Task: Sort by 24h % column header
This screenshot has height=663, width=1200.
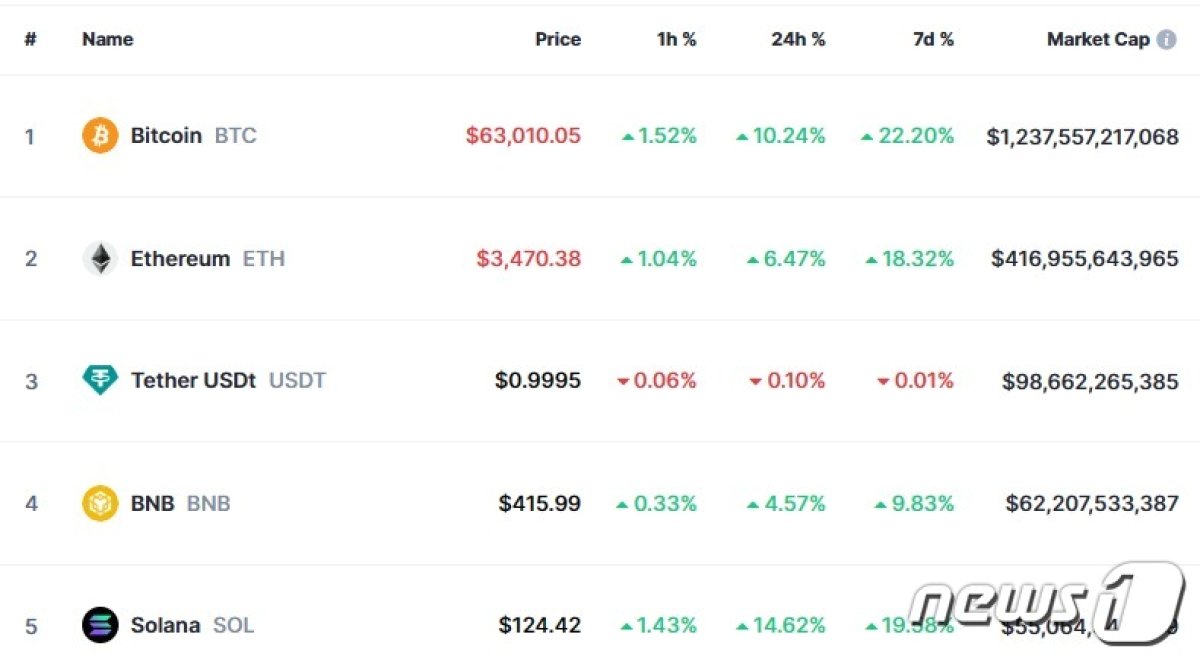Action: pos(798,40)
